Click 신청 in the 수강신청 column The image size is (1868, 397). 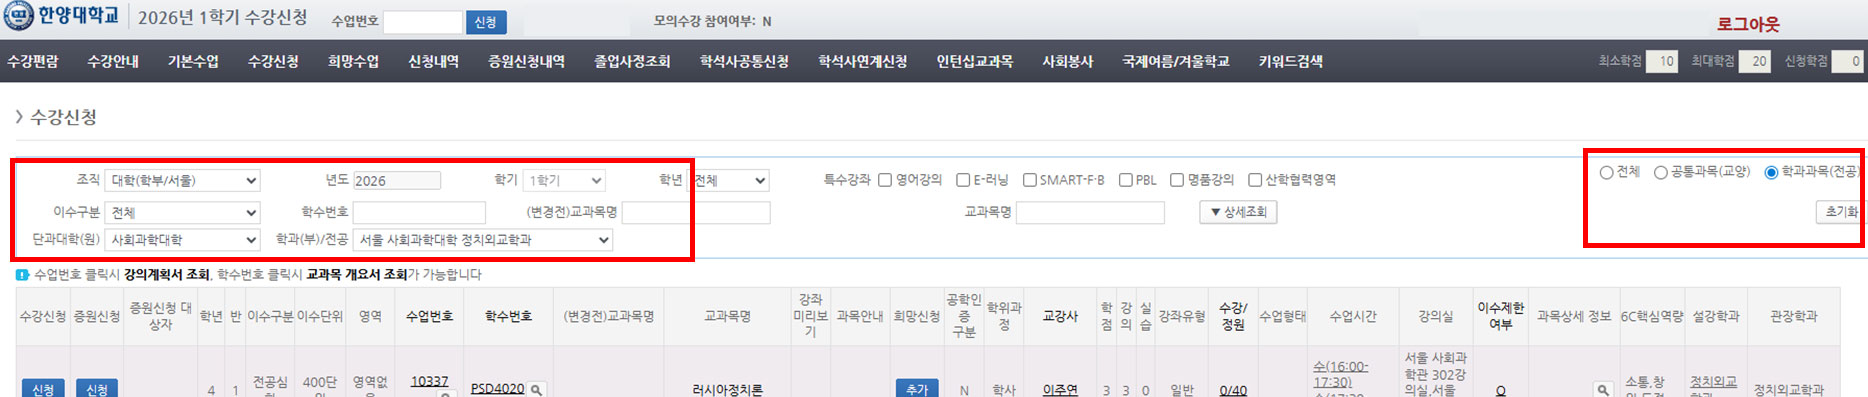pyautogui.click(x=43, y=389)
